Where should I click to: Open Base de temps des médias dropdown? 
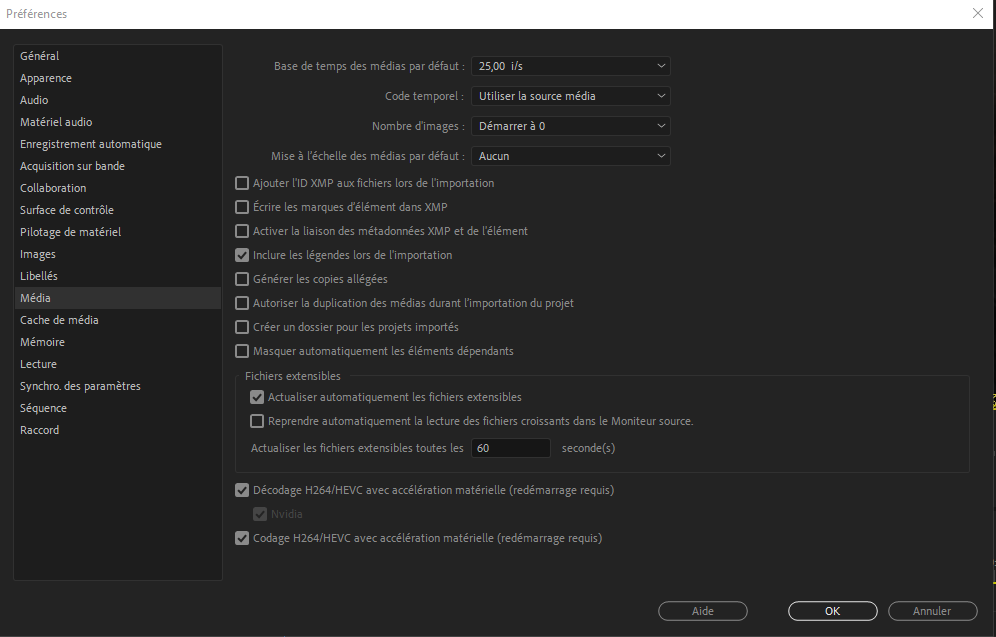point(570,66)
